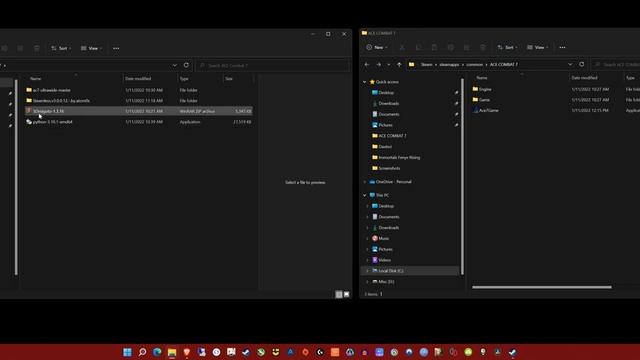Open Sort dropdown in ACE COMBAT 7 window

(x=507, y=47)
